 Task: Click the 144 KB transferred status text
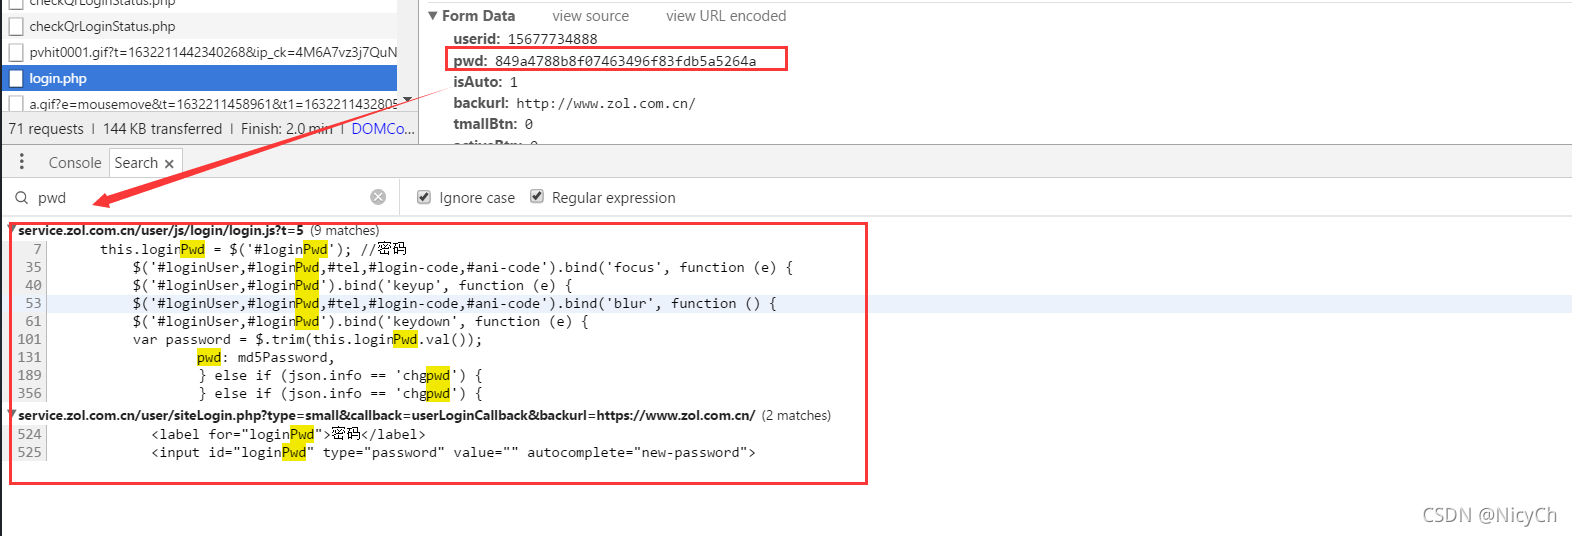[162, 128]
